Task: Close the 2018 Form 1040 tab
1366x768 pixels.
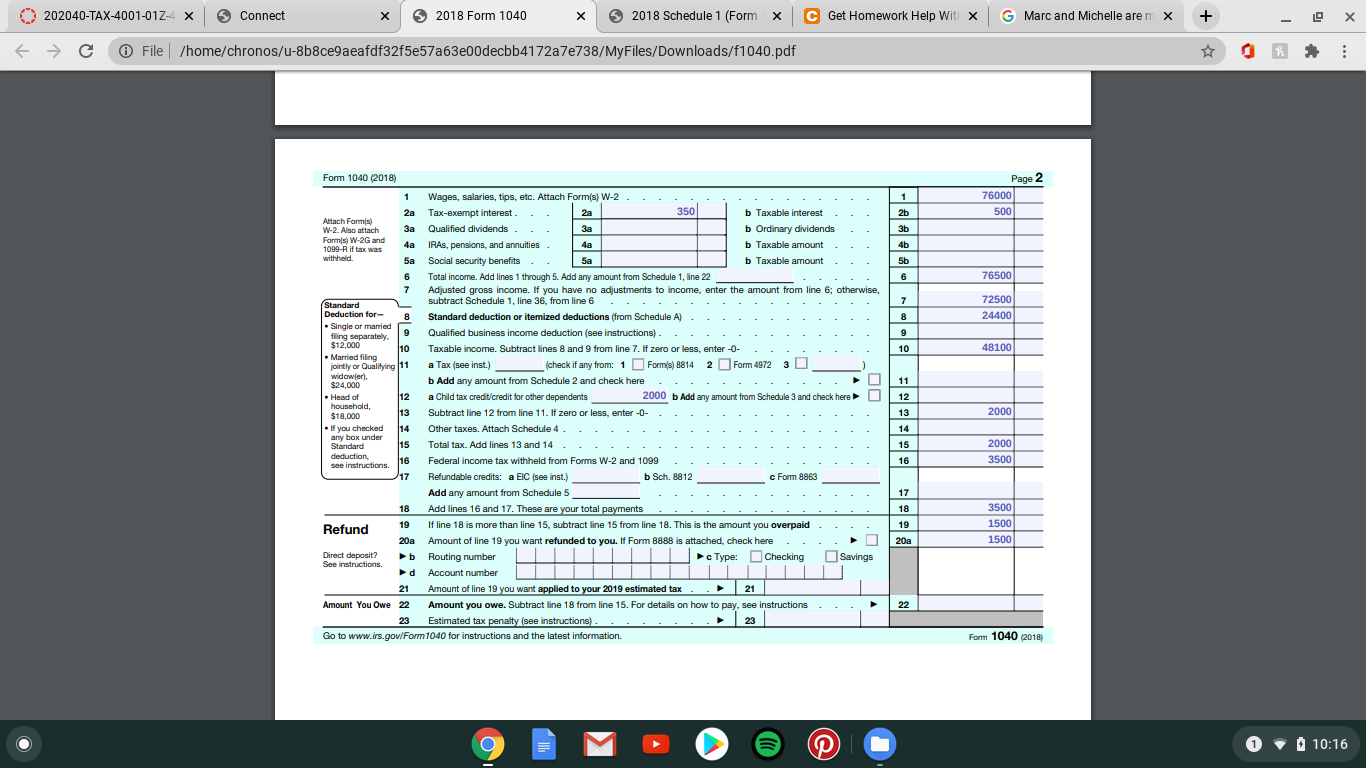Action: coord(581,16)
